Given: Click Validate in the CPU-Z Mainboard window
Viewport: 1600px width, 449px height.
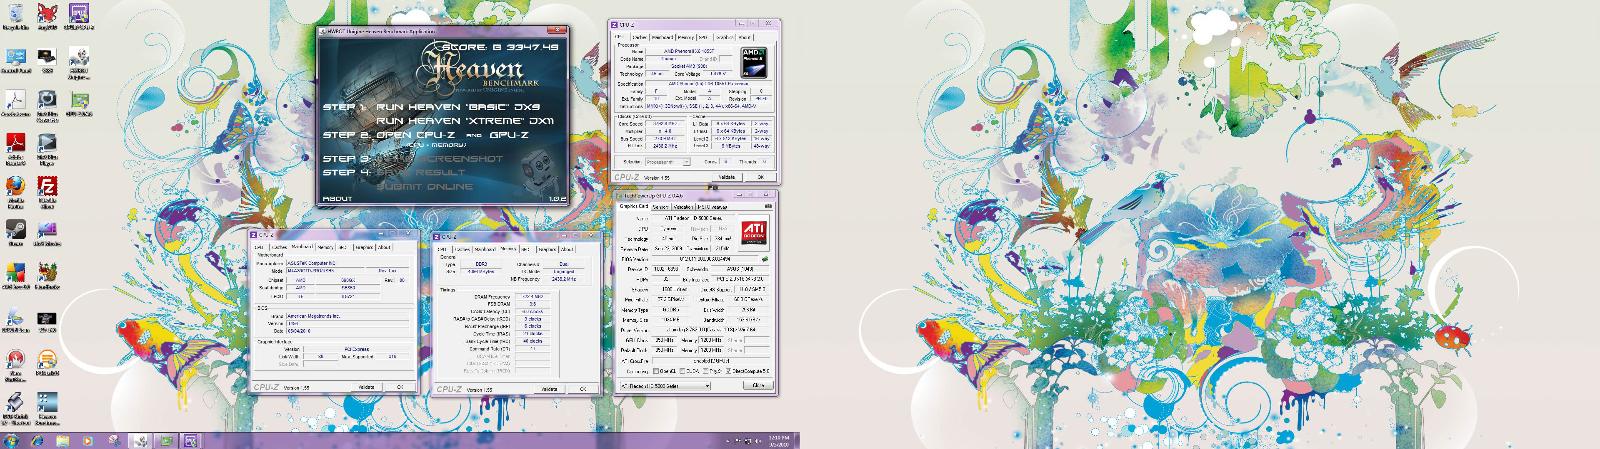Looking at the screenshot, I should pyautogui.click(x=366, y=387).
